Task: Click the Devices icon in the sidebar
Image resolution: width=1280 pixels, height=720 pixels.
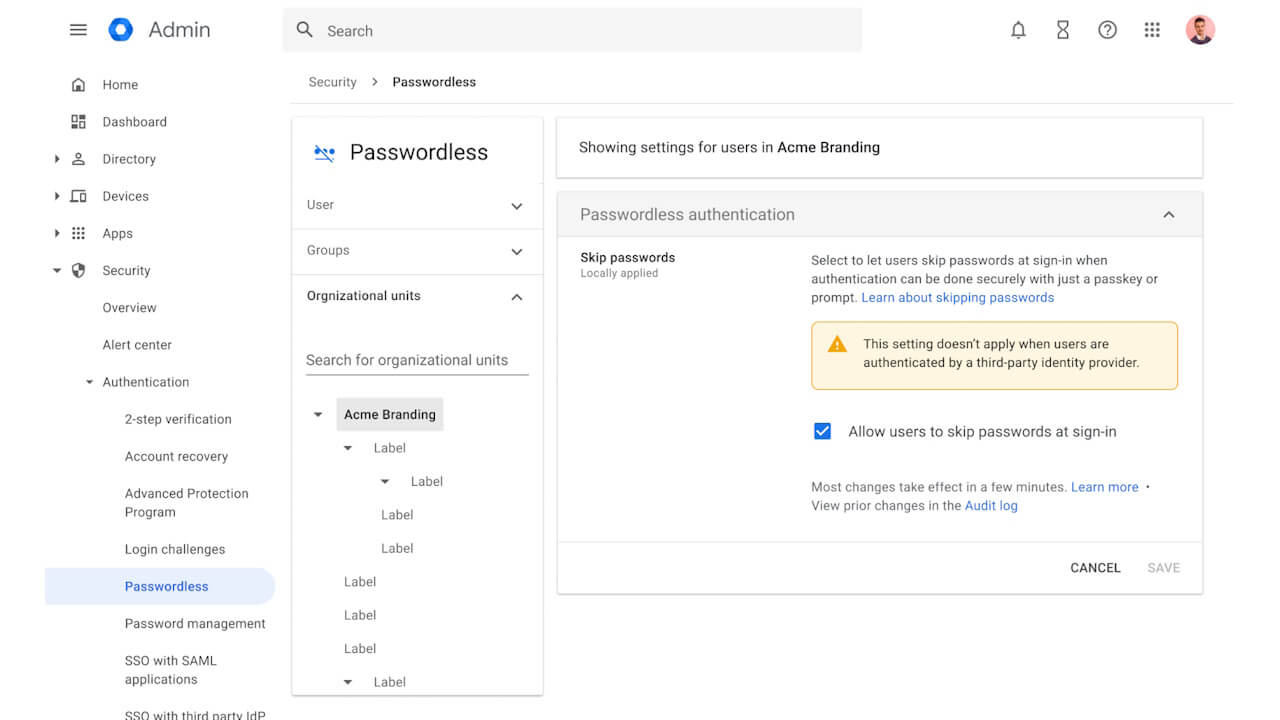Action: pos(78,196)
